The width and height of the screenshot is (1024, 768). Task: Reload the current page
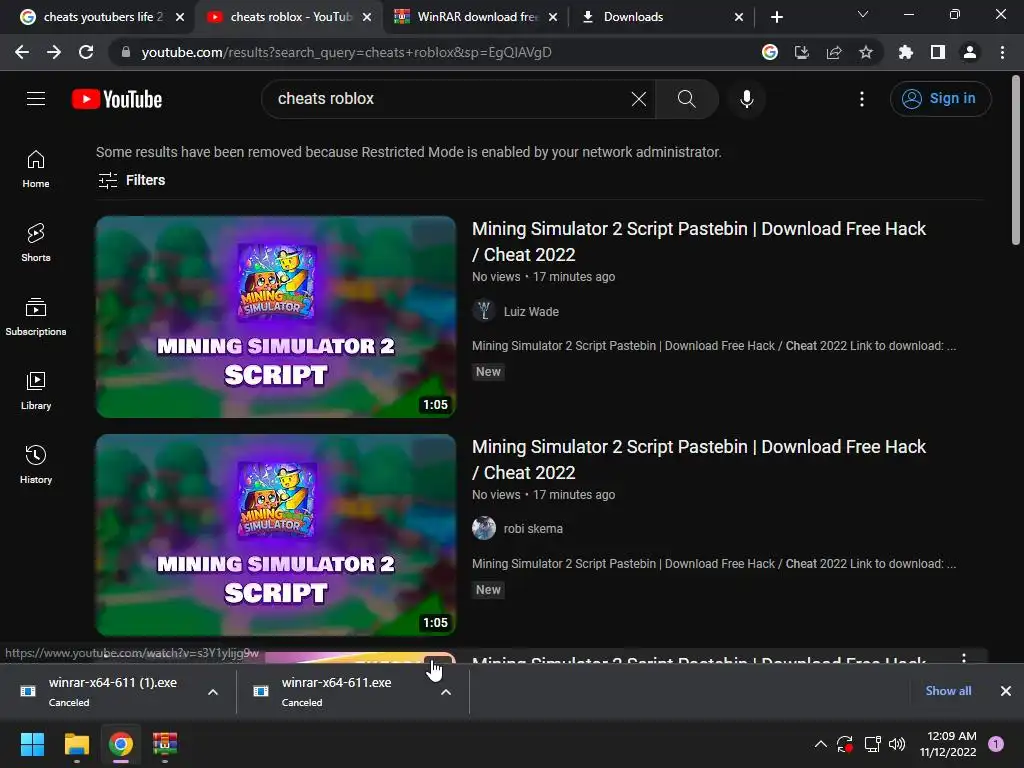(86, 52)
